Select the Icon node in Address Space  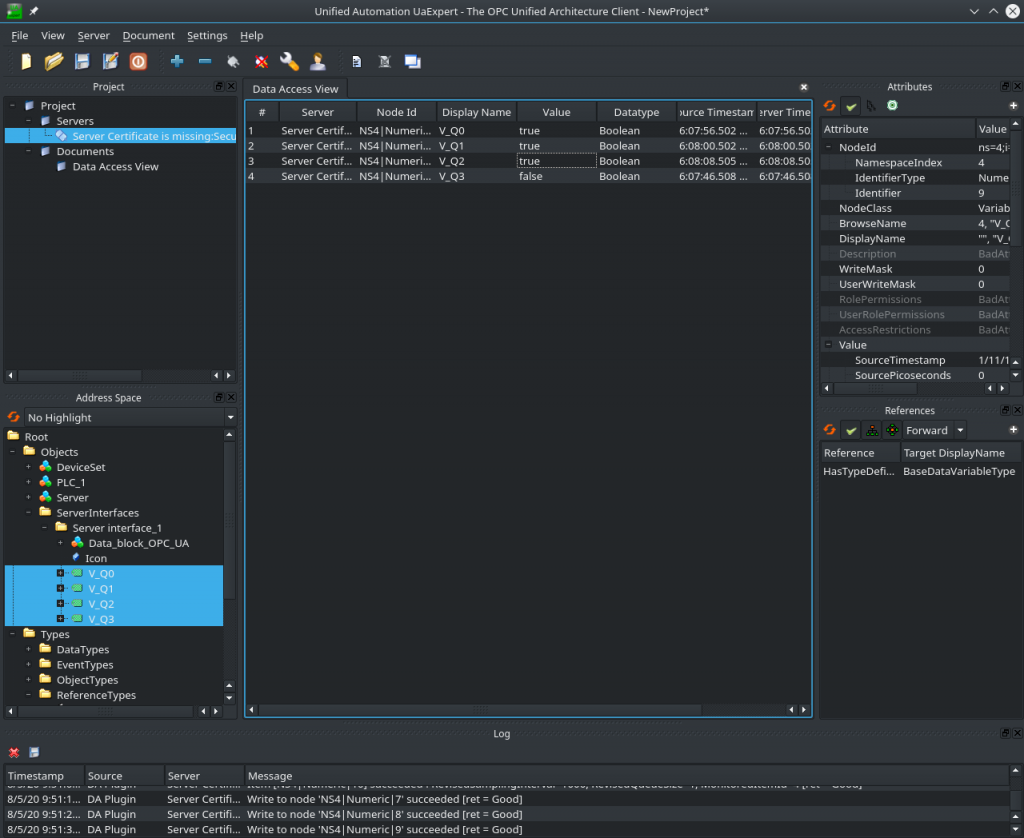96,558
